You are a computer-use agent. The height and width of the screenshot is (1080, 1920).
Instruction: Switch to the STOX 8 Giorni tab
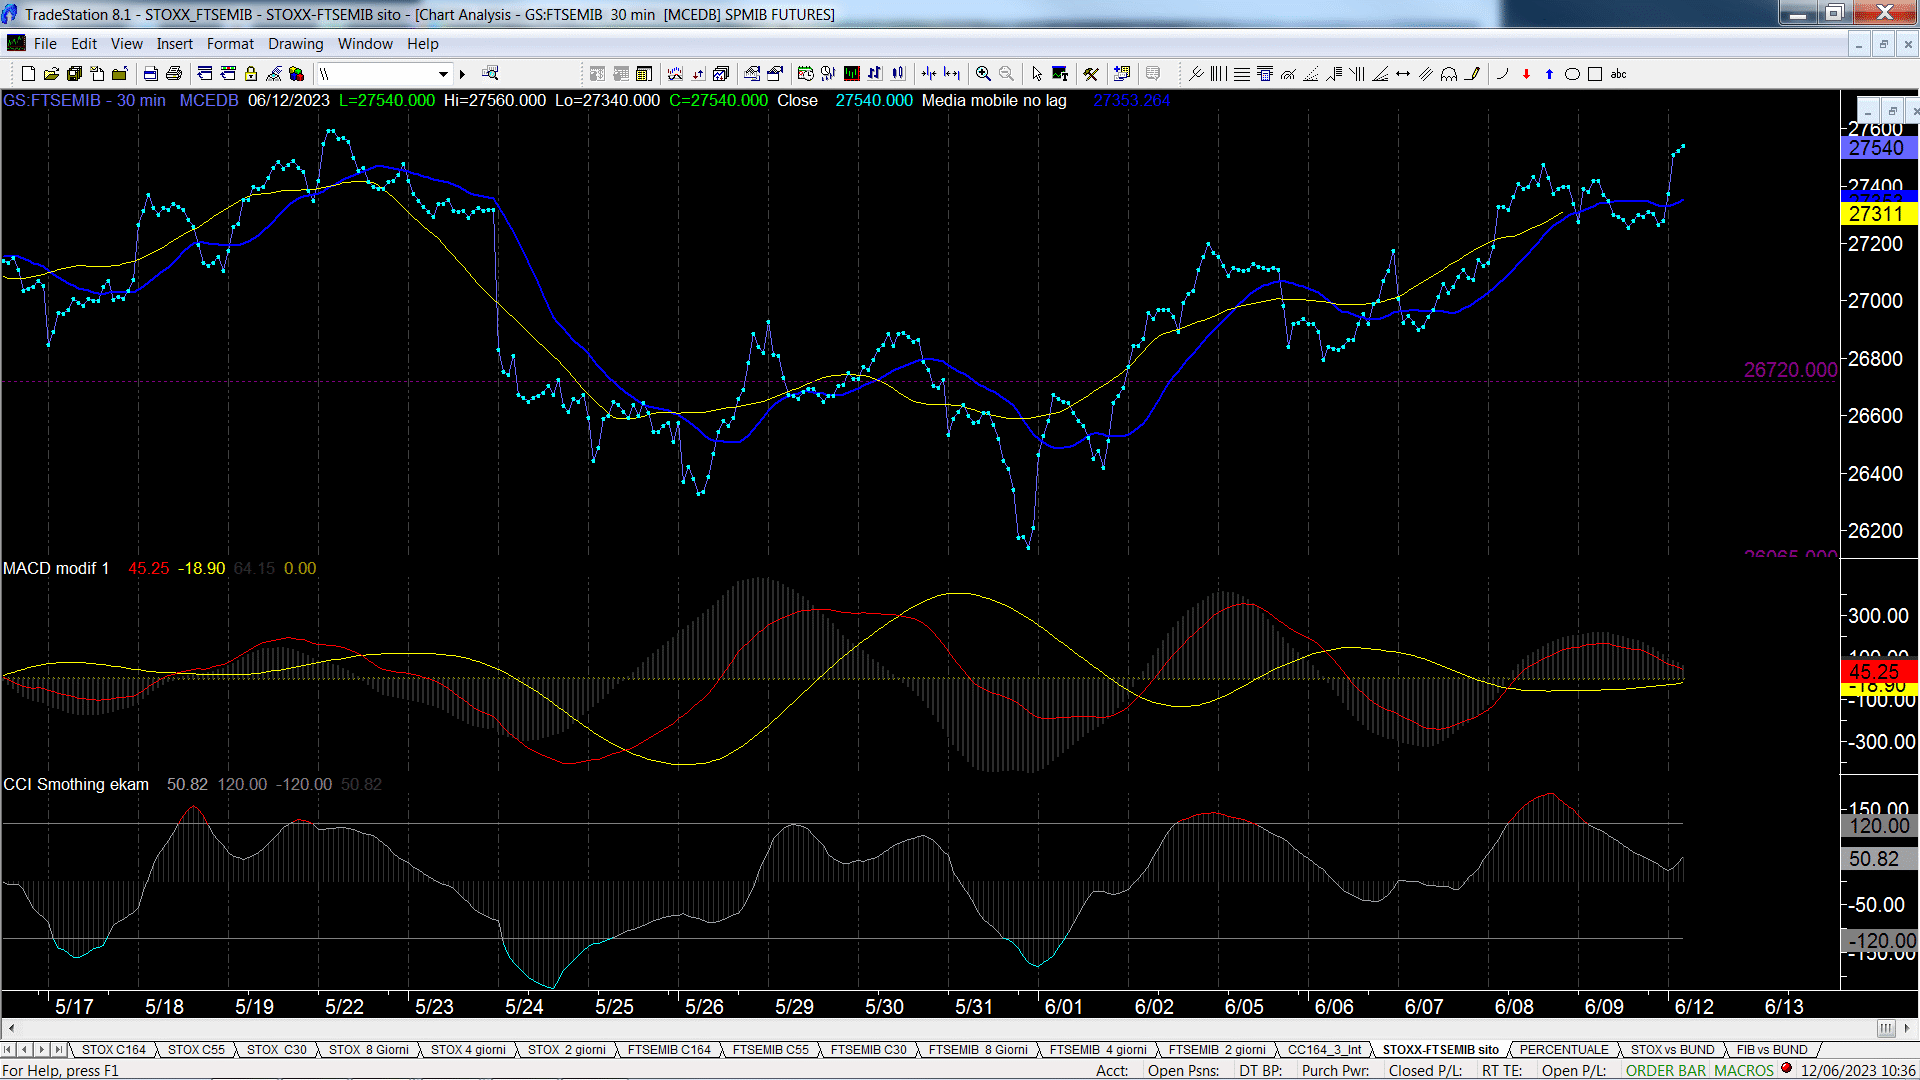point(369,1049)
